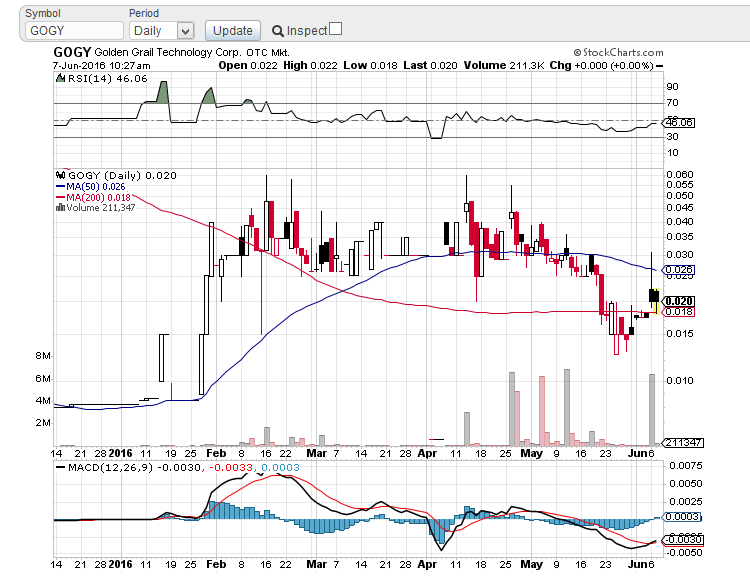Click the volume tag 211347

(x=683, y=443)
